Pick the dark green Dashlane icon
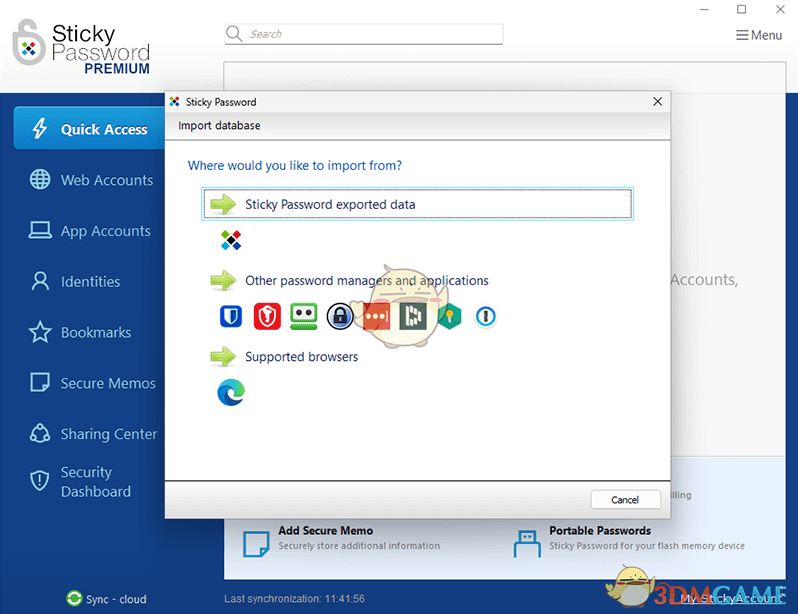The width and height of the screenshot is (798, 614). coord(413,317)
